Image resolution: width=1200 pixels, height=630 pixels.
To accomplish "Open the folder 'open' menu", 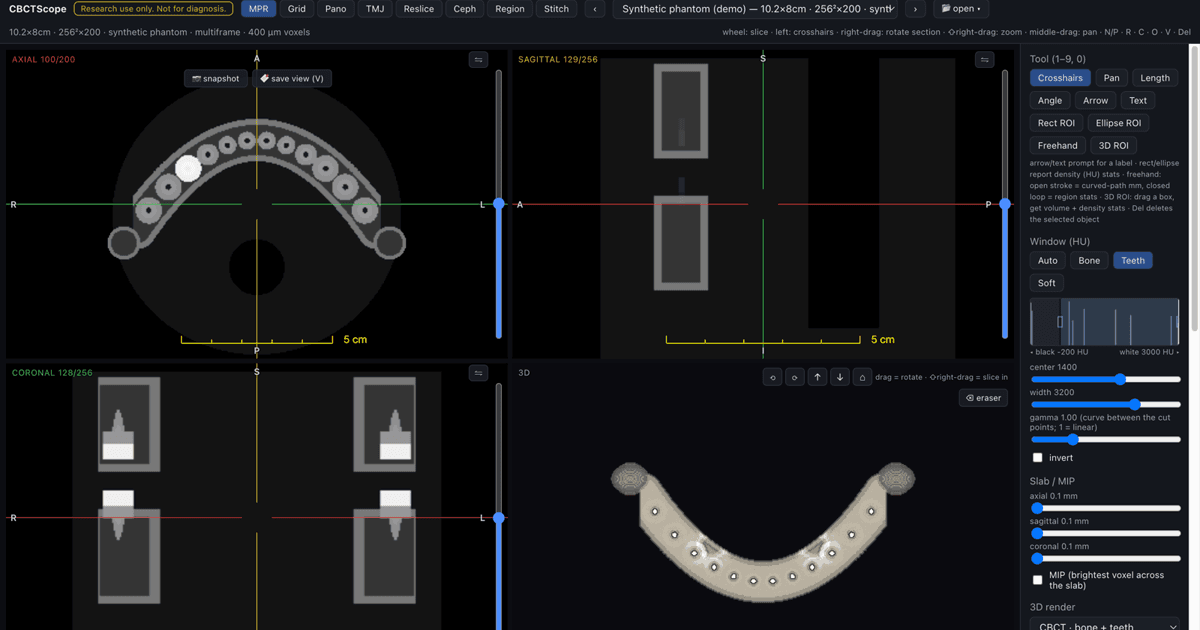I will tap(961, 9).
